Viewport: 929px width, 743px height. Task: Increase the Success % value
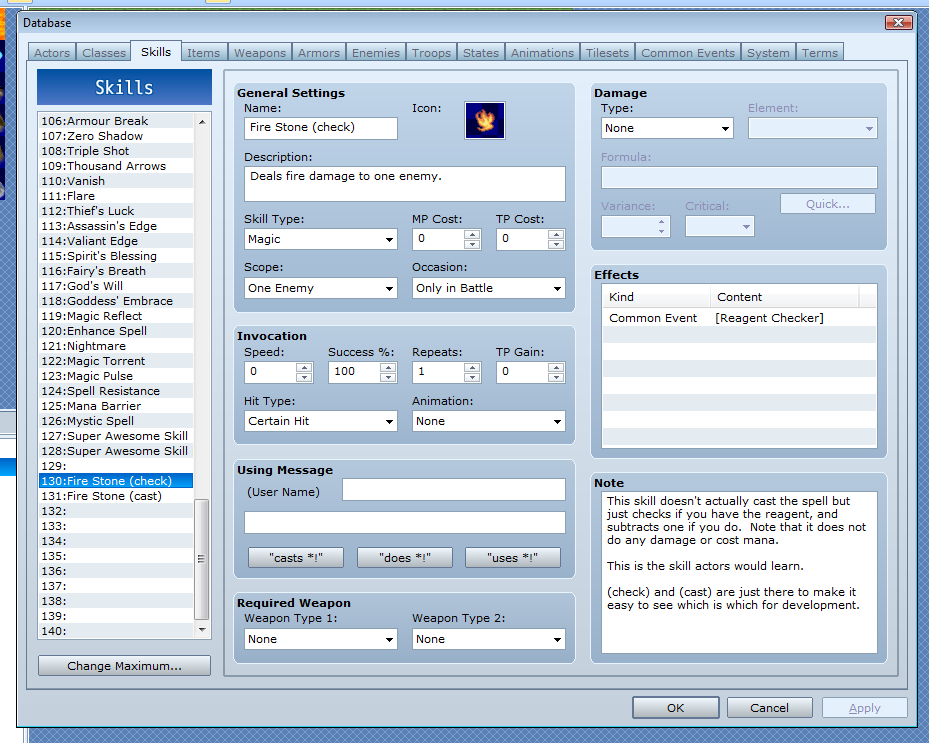click(388, 367)
